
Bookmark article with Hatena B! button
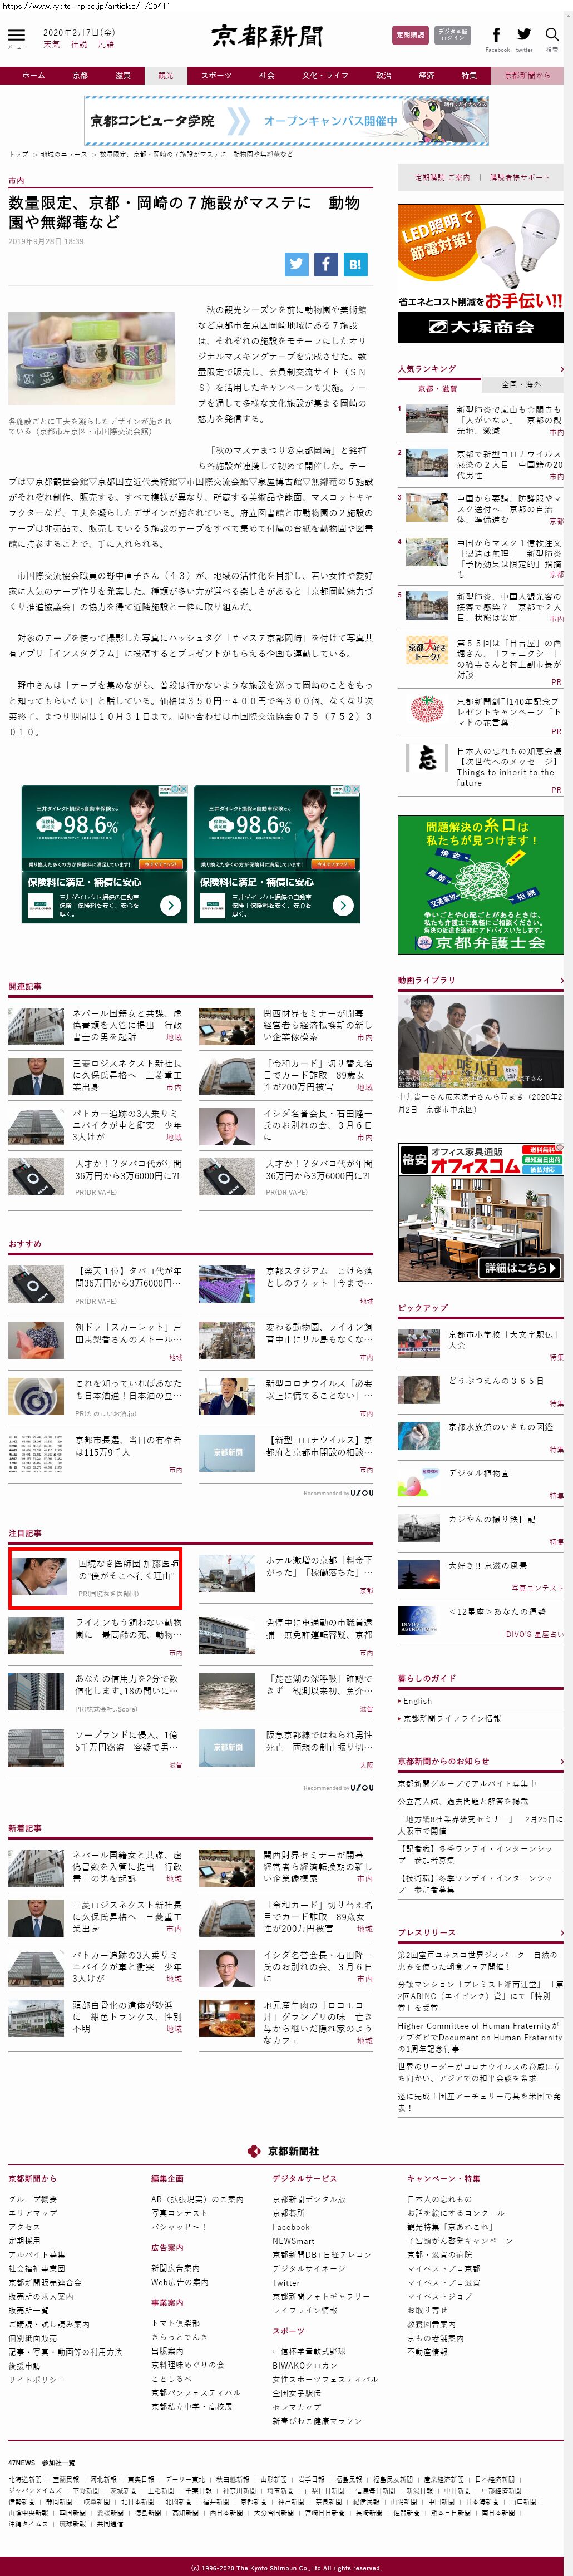[x=355, y=264]
